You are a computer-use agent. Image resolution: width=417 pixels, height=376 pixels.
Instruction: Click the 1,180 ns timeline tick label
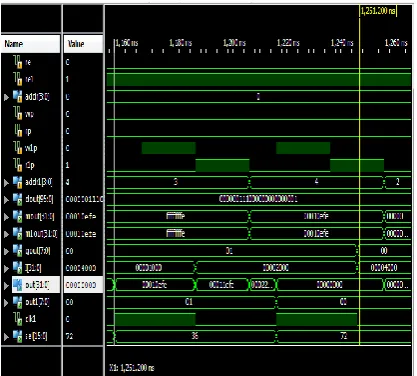[x=180, y=43]
